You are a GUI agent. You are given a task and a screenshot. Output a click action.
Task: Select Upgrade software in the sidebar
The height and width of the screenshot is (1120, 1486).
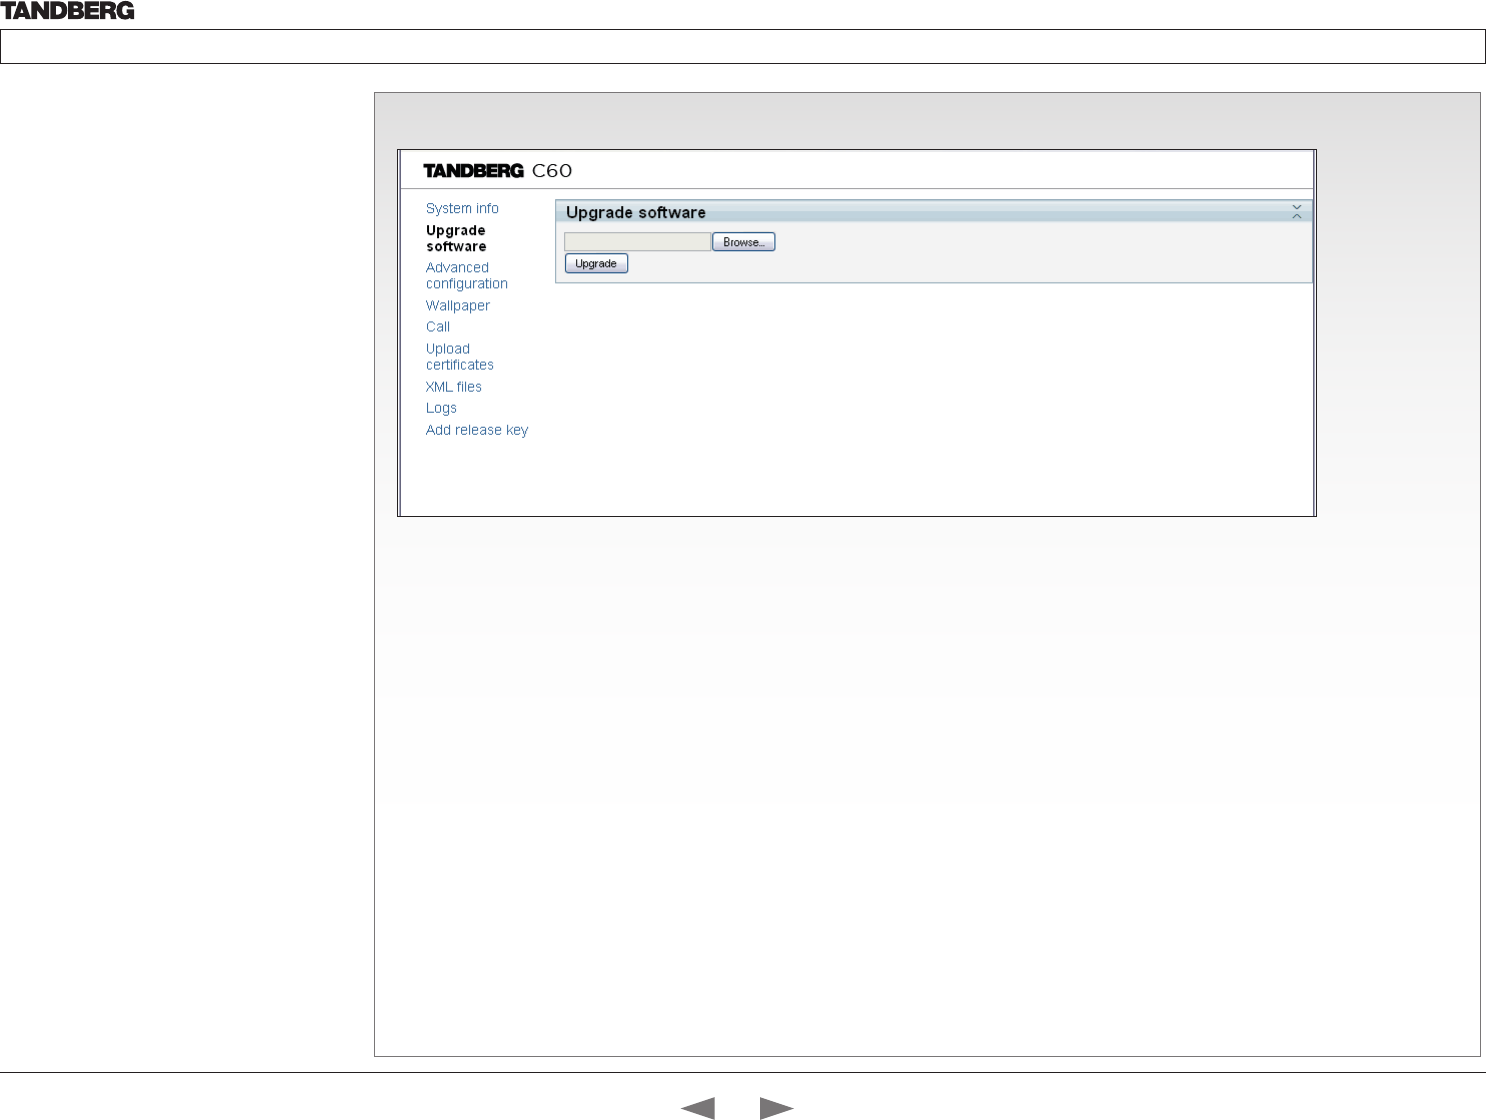456,238
